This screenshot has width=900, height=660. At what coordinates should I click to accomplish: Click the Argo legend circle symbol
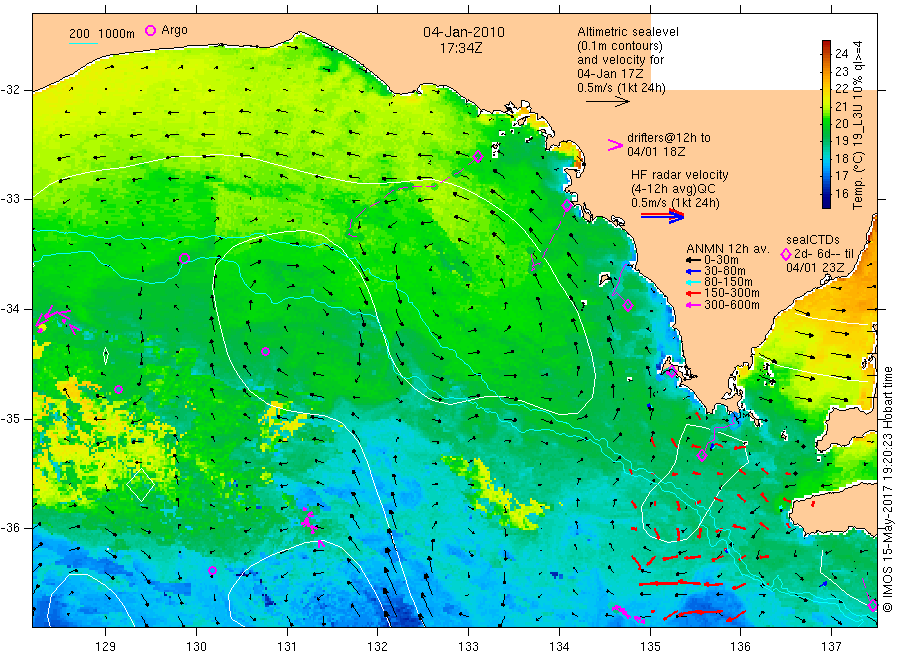coord(150,30)
